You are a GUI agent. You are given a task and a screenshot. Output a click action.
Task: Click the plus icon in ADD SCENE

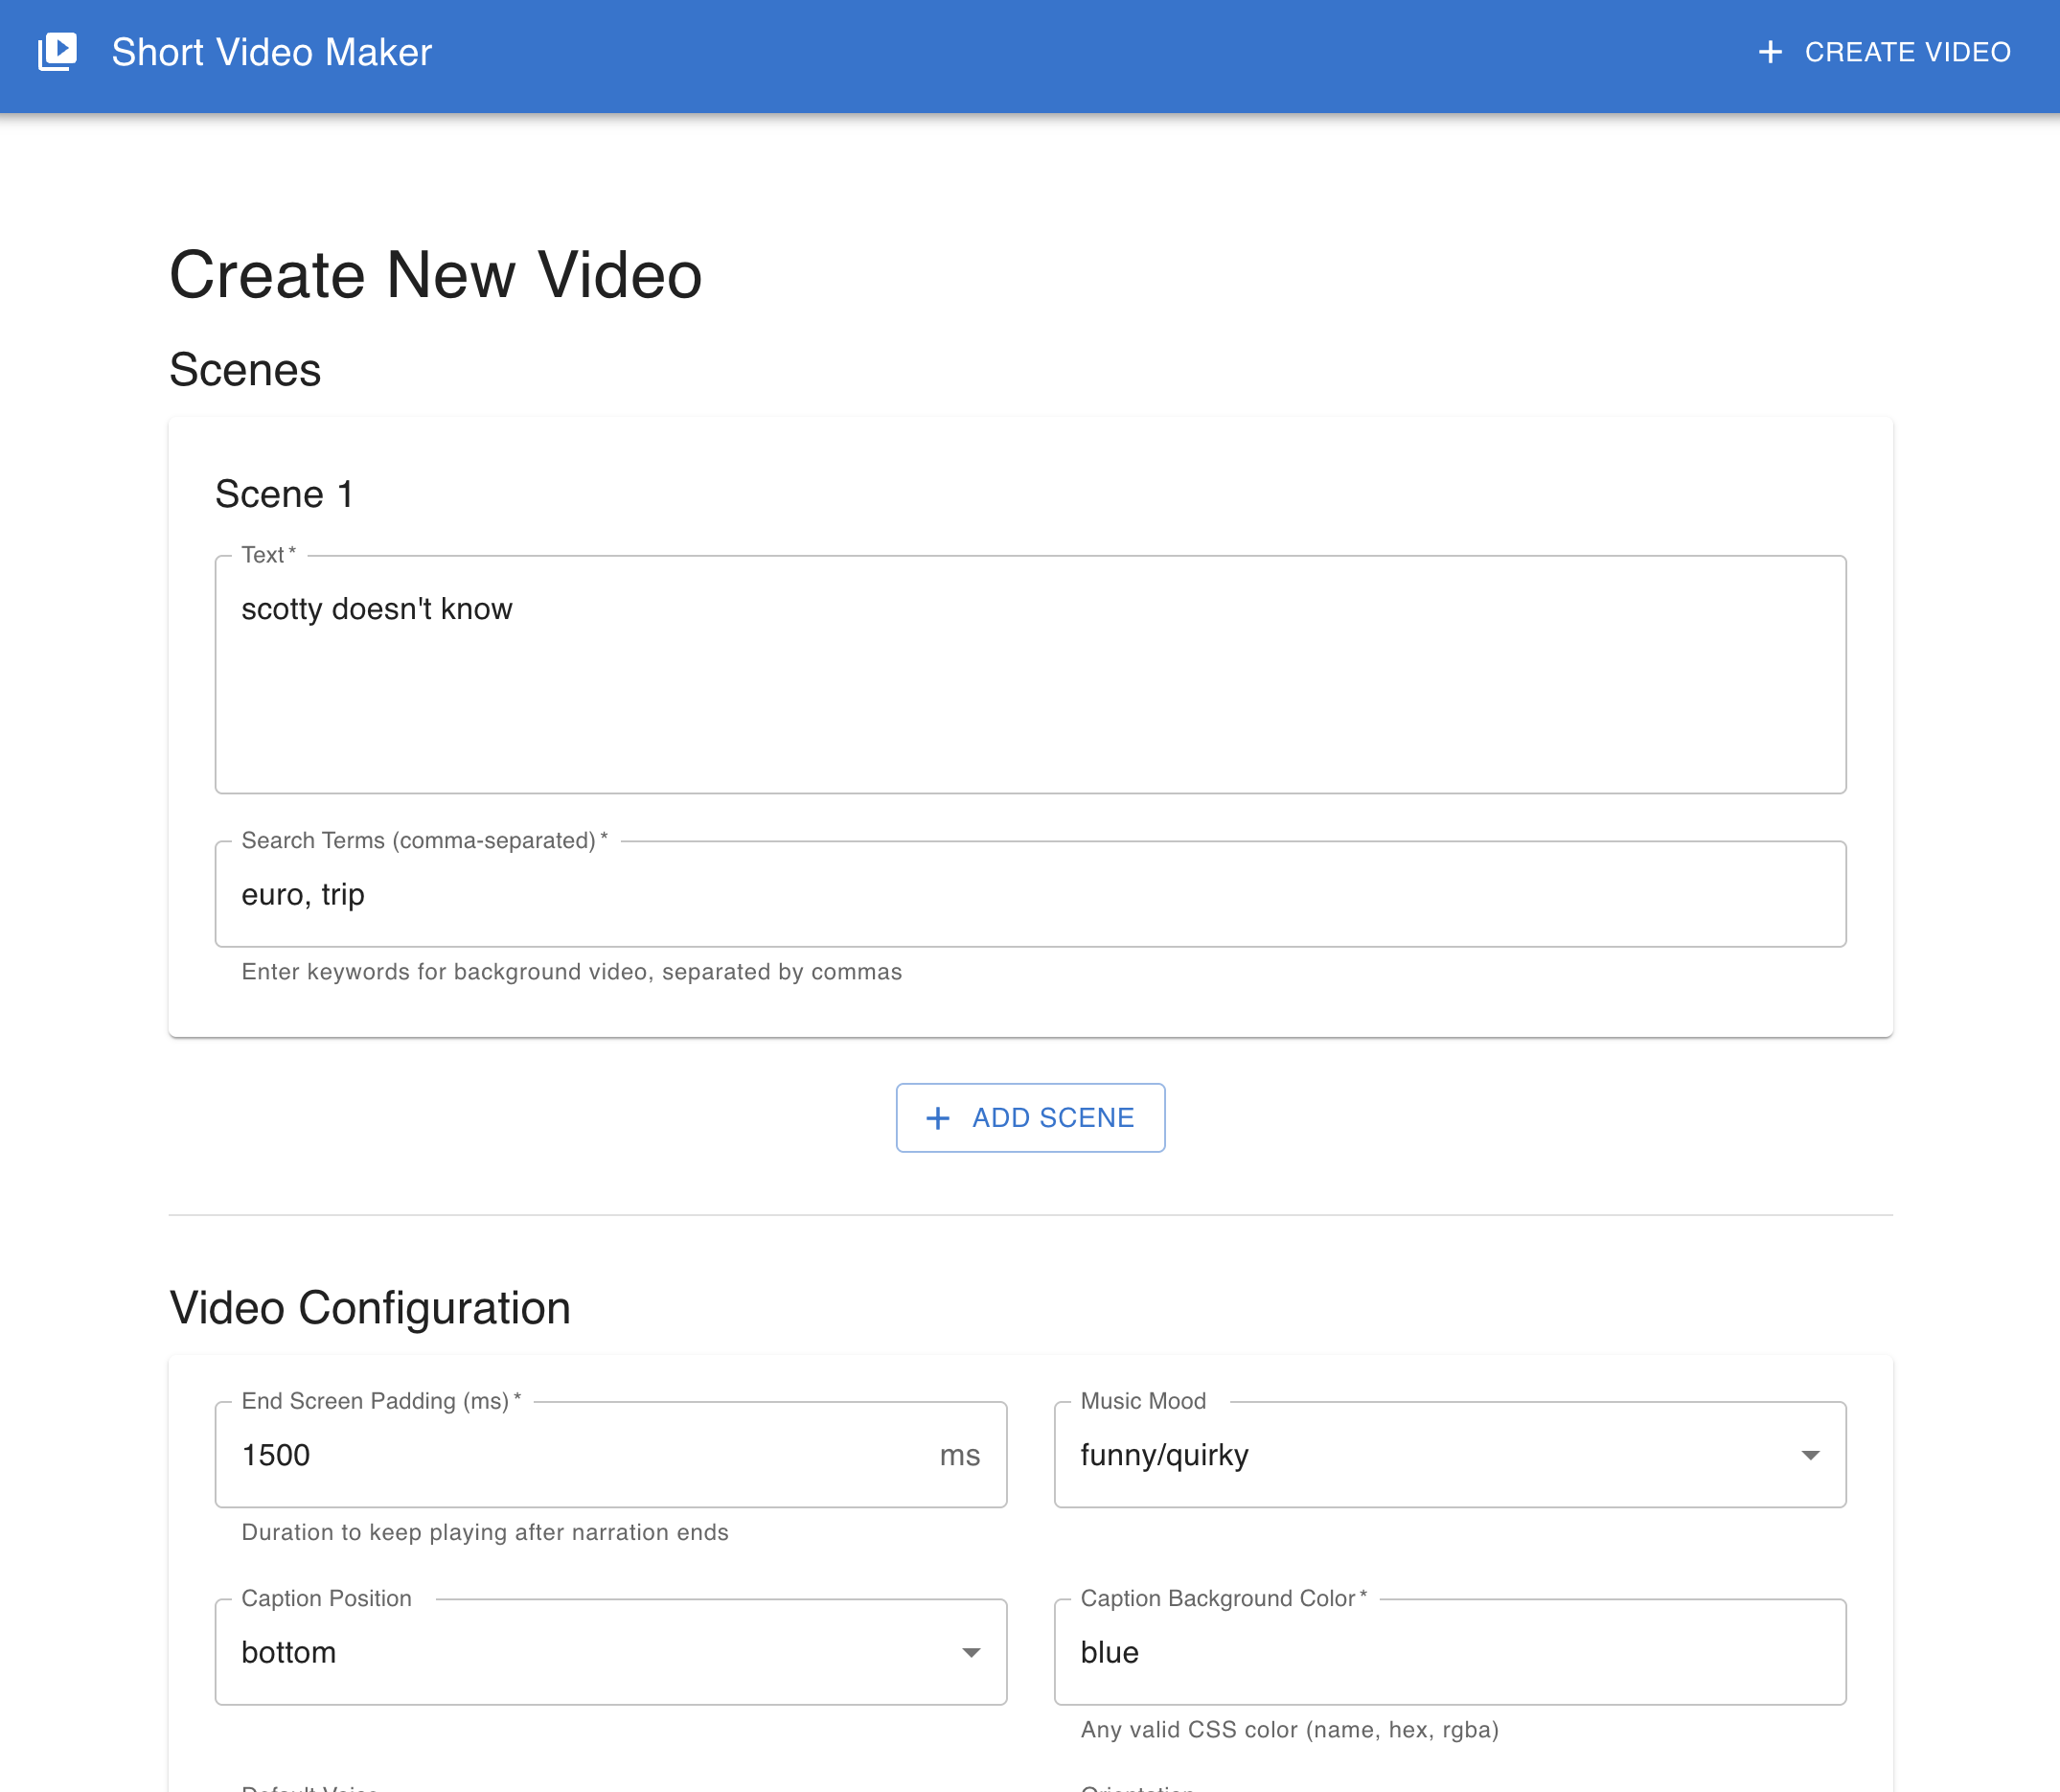tap(937, 1118)
